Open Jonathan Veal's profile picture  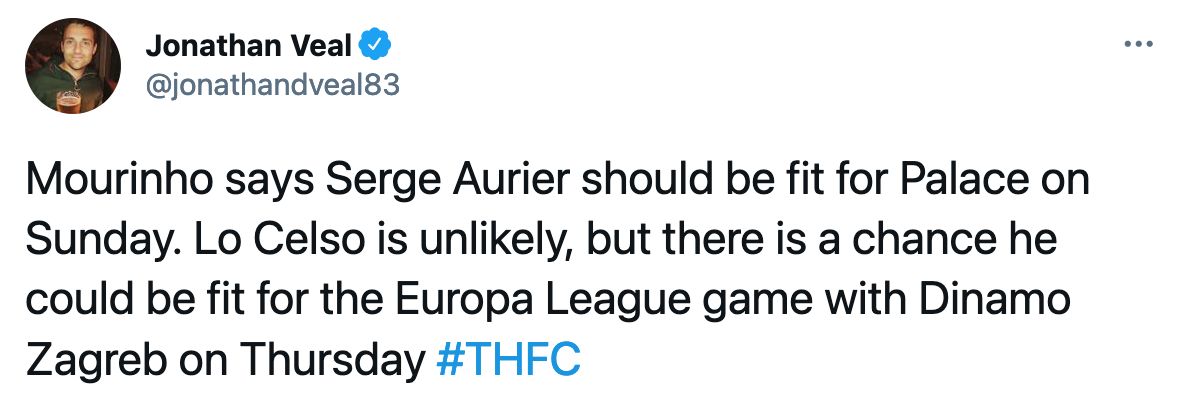(67, 67)
